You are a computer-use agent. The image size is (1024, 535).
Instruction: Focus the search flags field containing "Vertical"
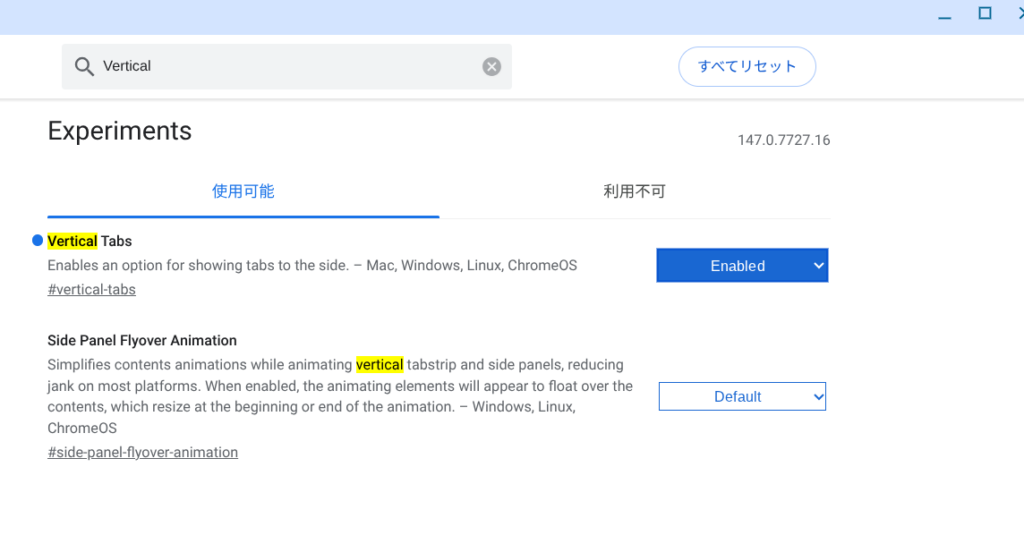[x=290, y=67]
